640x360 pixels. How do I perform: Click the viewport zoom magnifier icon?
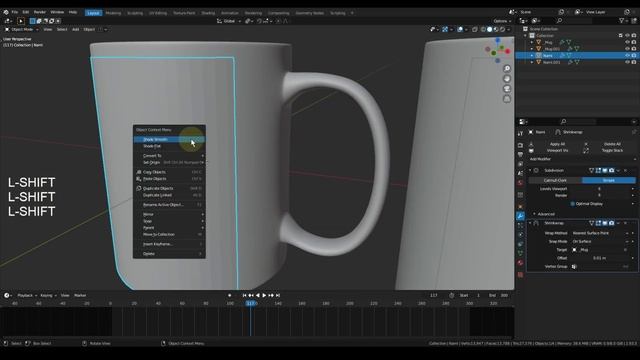coord(507,69)
